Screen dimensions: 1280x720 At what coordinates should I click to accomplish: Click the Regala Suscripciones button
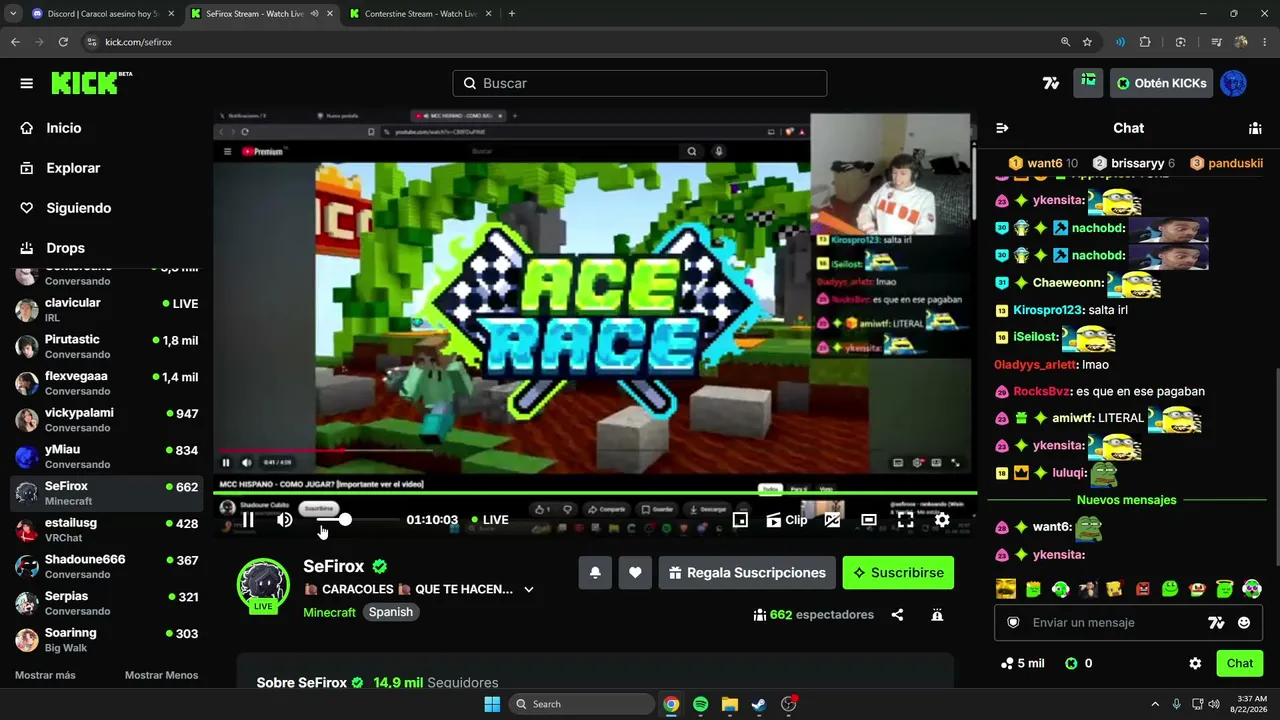(747, 573)
